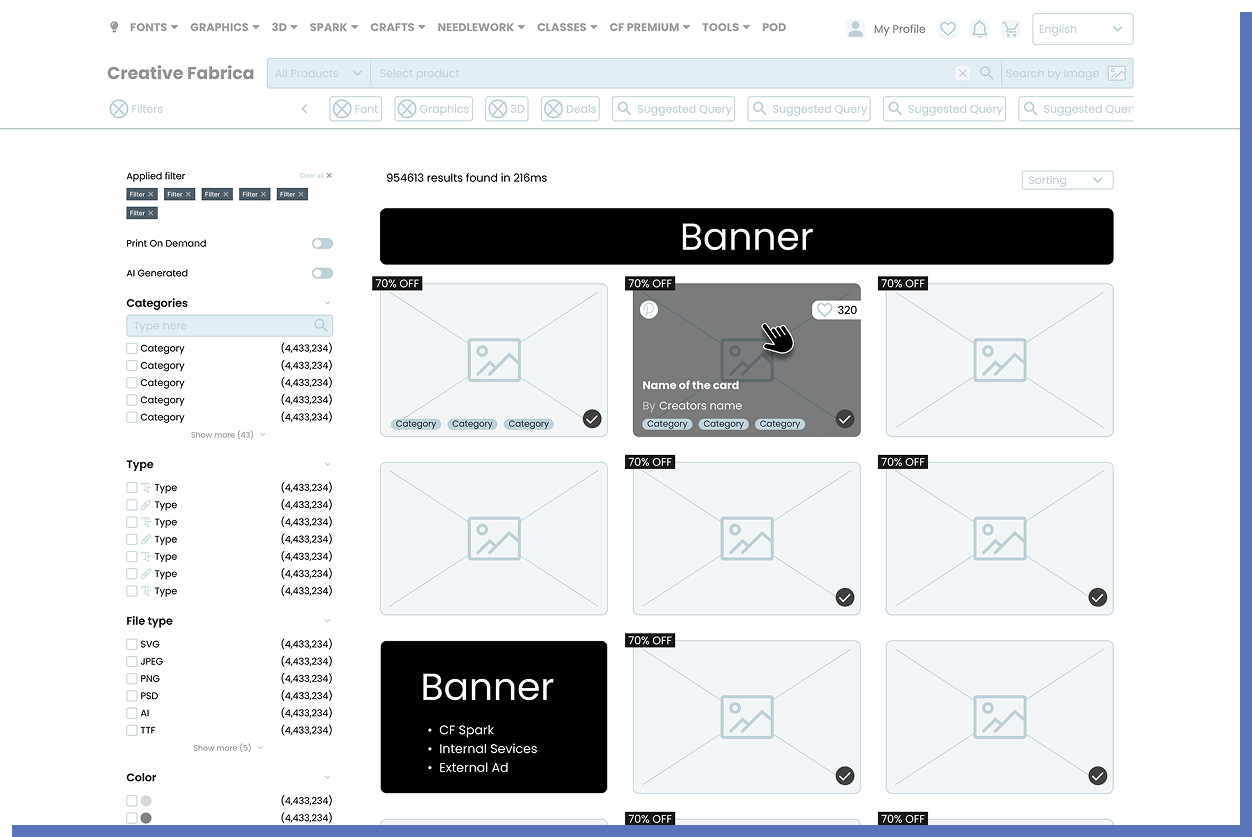Open the Sorting dropdown

click(x=1067, y=180)
